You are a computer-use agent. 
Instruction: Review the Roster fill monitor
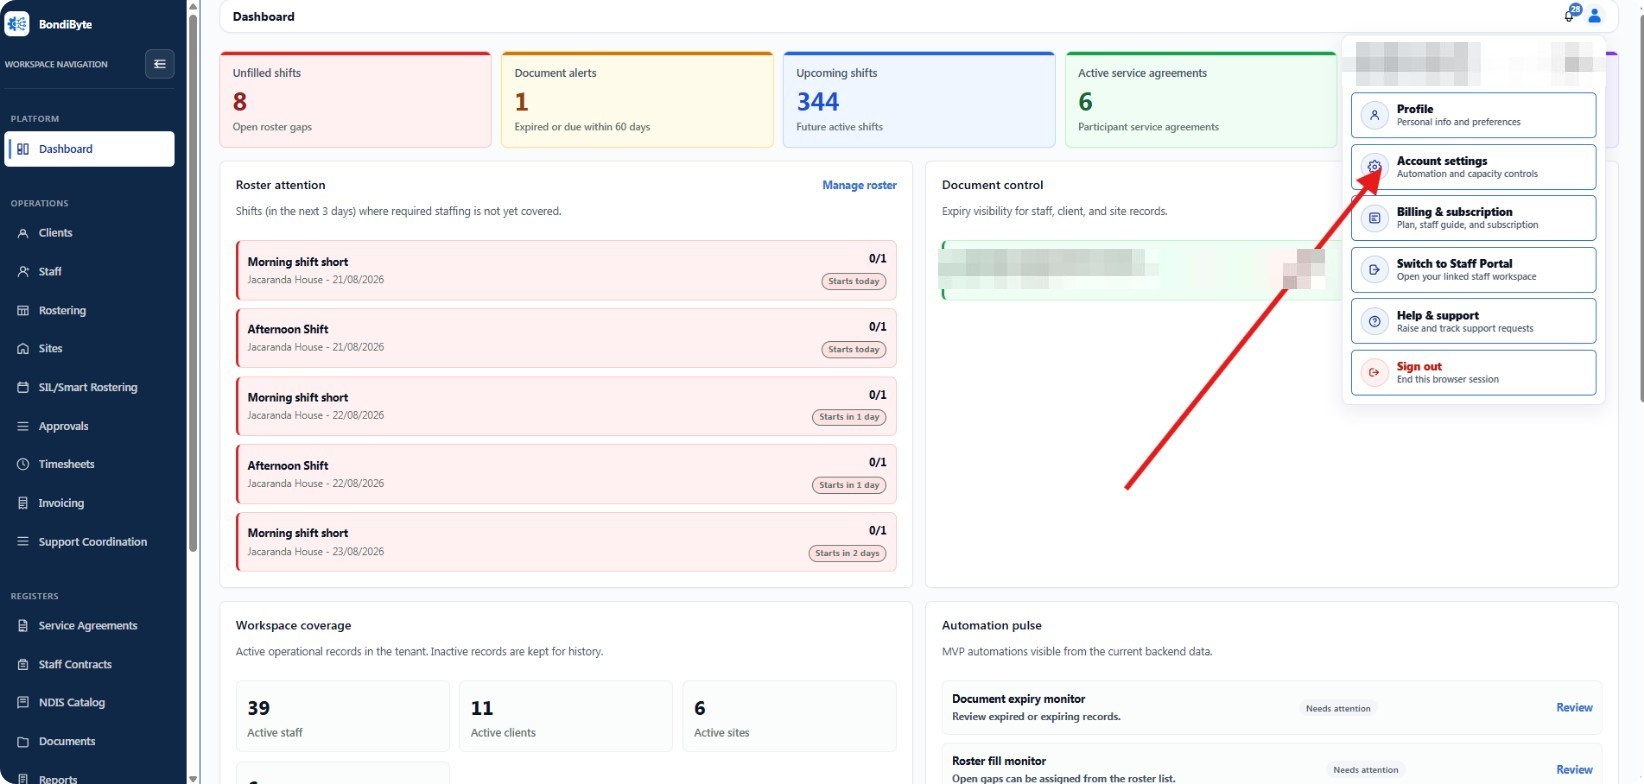click(x=1574, y=770)
